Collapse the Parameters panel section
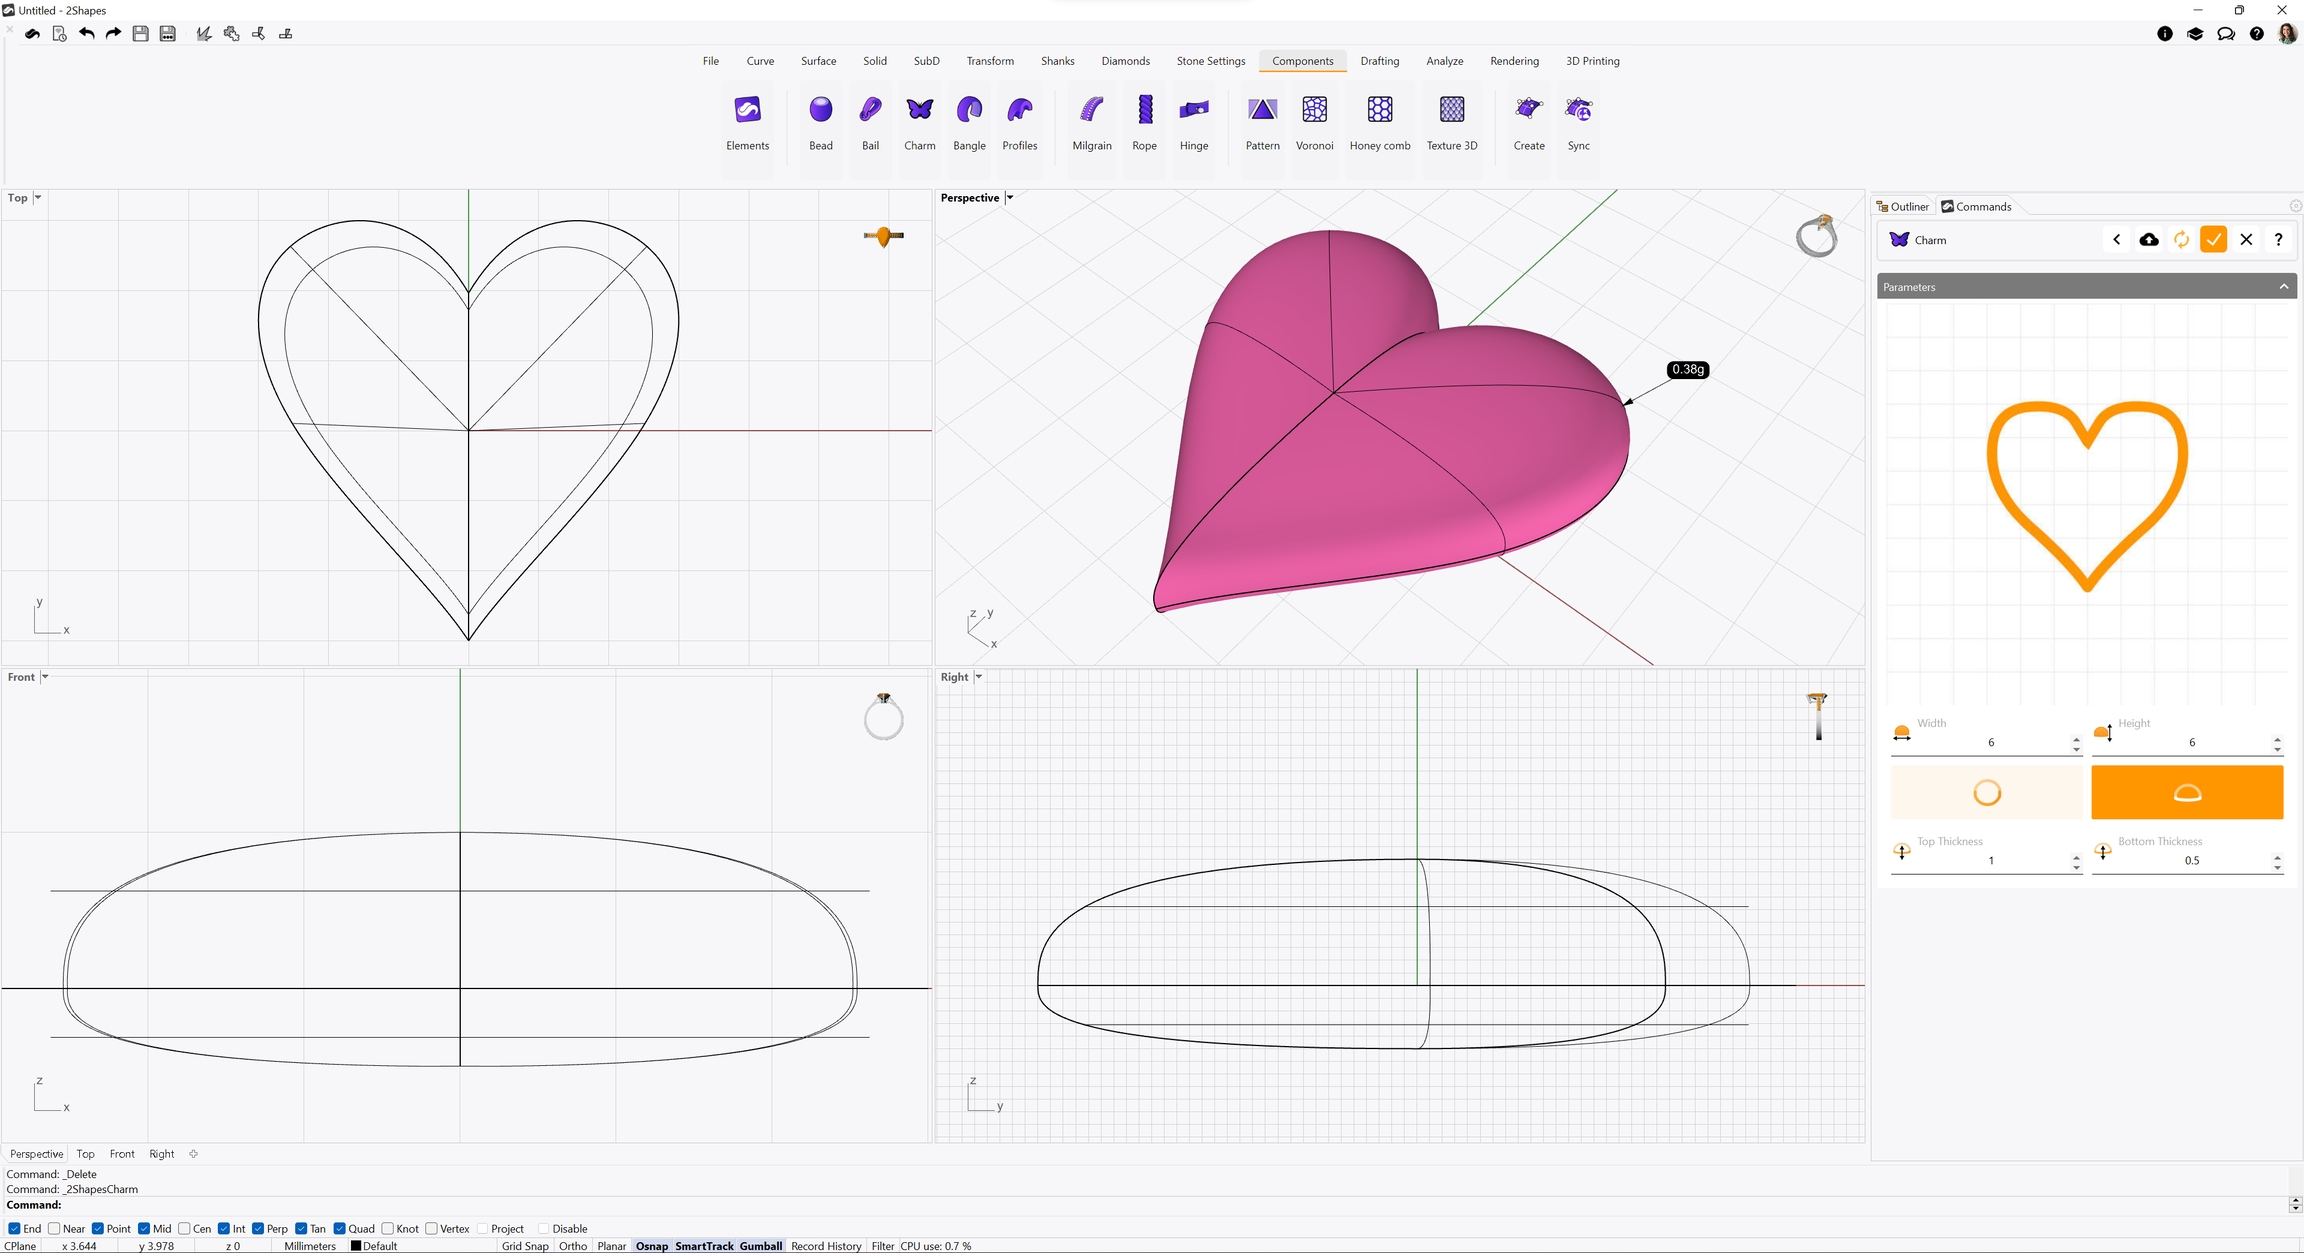This screenshot has width=2304, height=1253. [x=2283, y=287]
